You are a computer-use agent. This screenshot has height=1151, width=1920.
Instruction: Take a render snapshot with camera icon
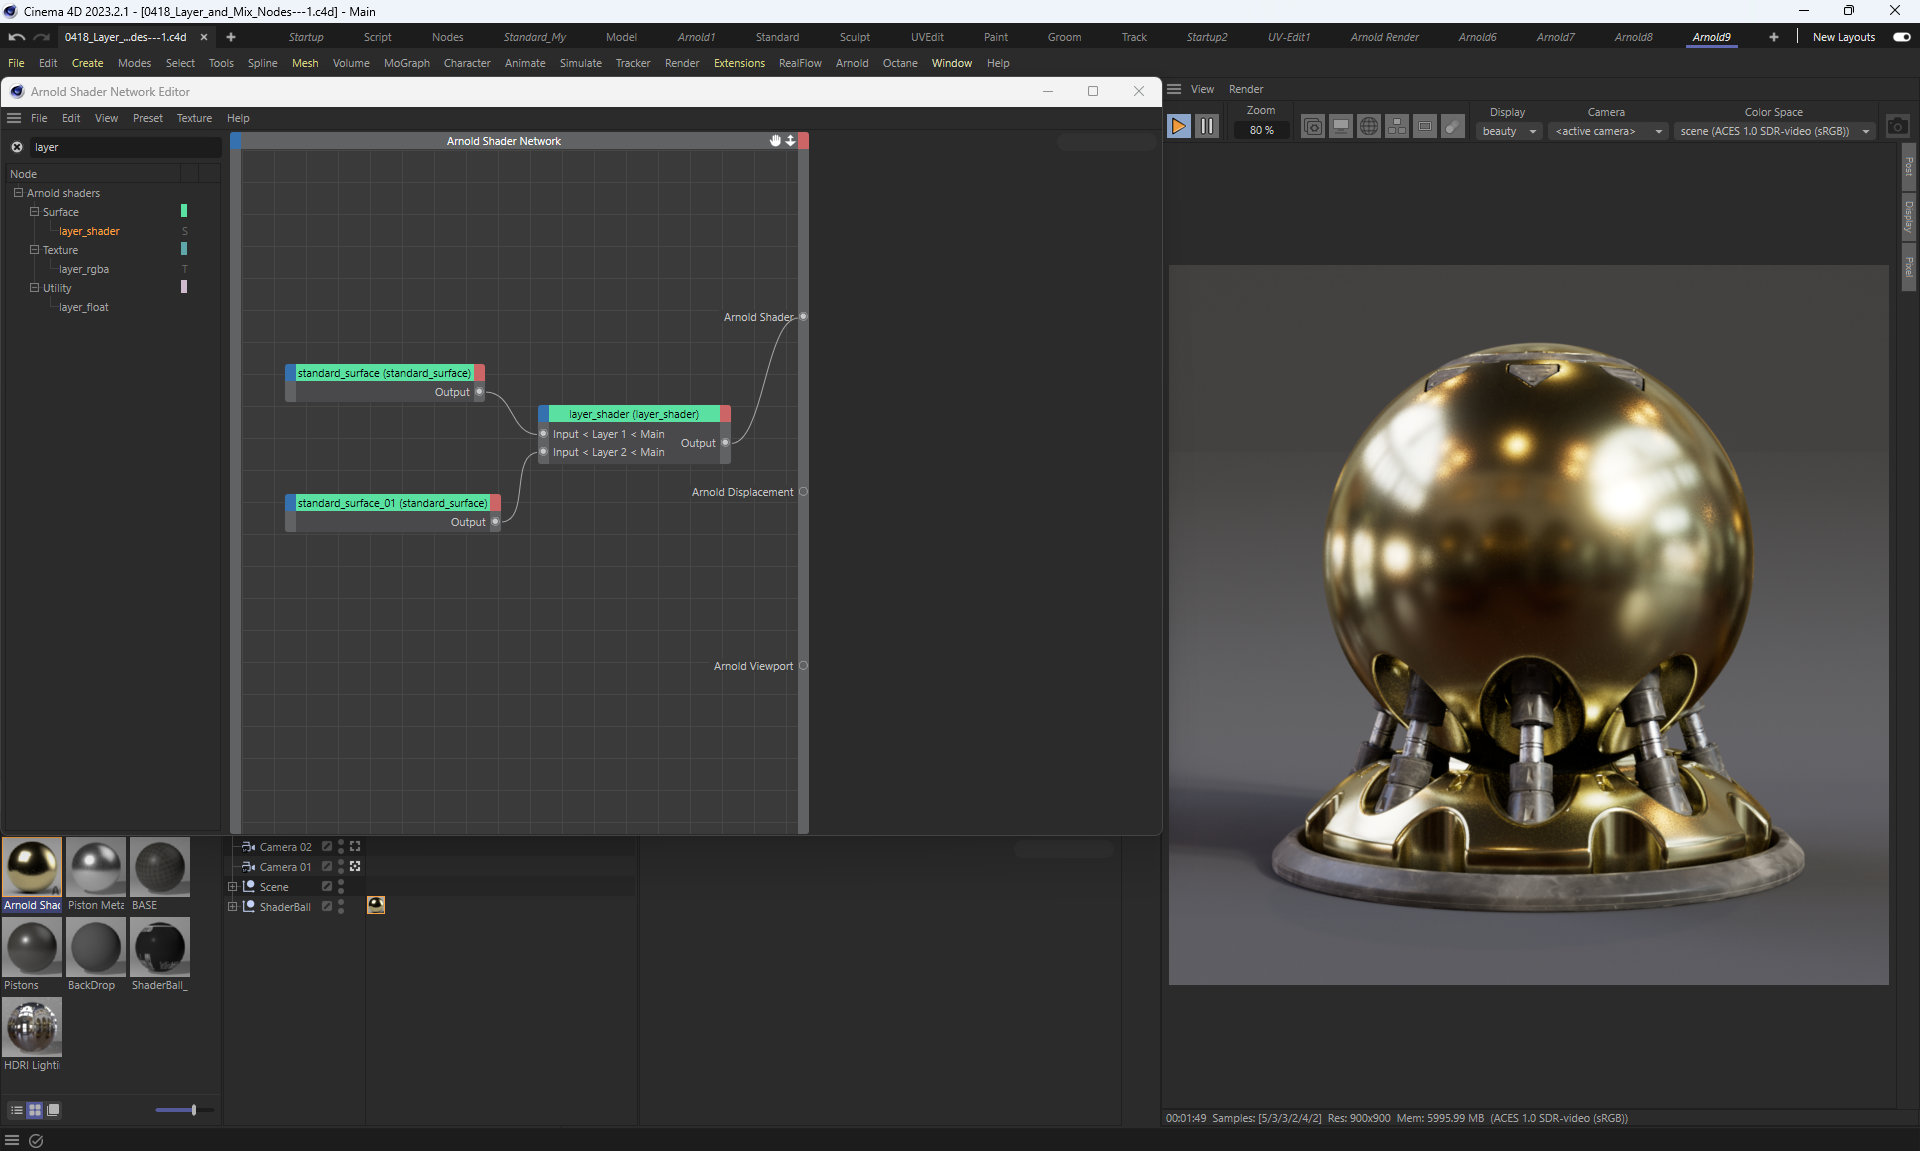point(1897,127)
